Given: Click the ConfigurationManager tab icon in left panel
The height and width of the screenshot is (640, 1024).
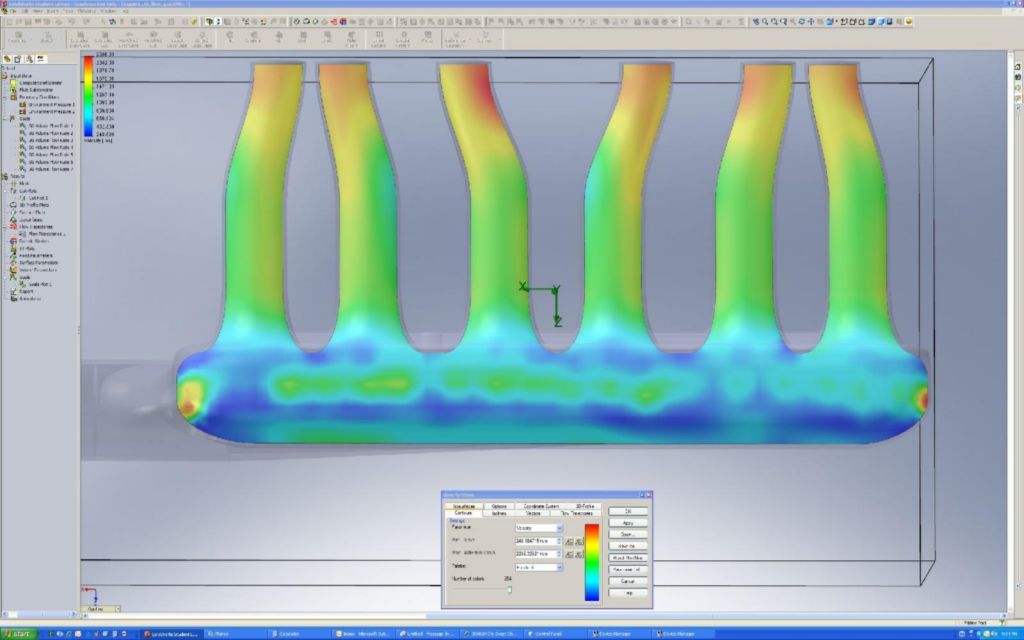Looking at the screenshot, I should pyautogui.click(x=29, y=60).
